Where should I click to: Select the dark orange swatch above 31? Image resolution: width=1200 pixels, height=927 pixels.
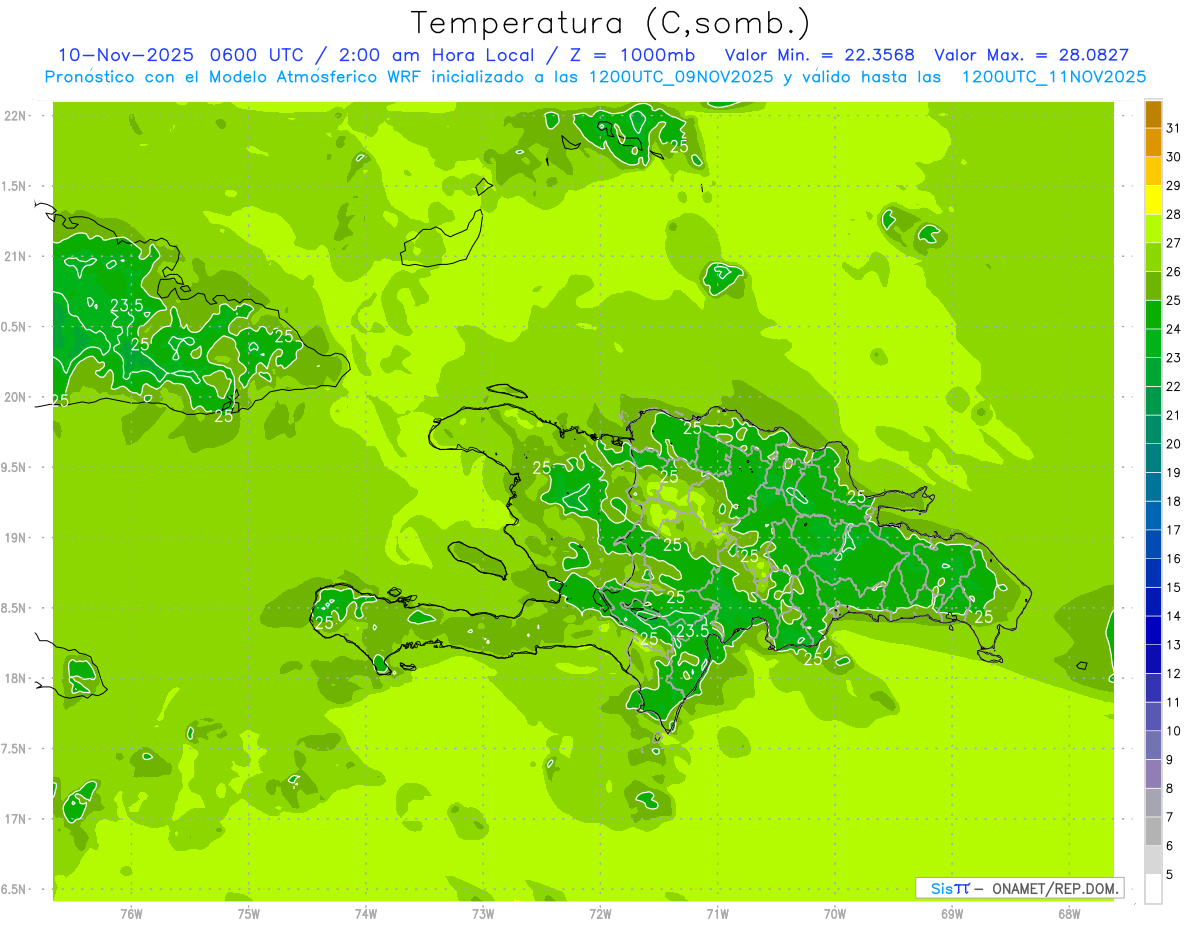(x=1153, y=114)
